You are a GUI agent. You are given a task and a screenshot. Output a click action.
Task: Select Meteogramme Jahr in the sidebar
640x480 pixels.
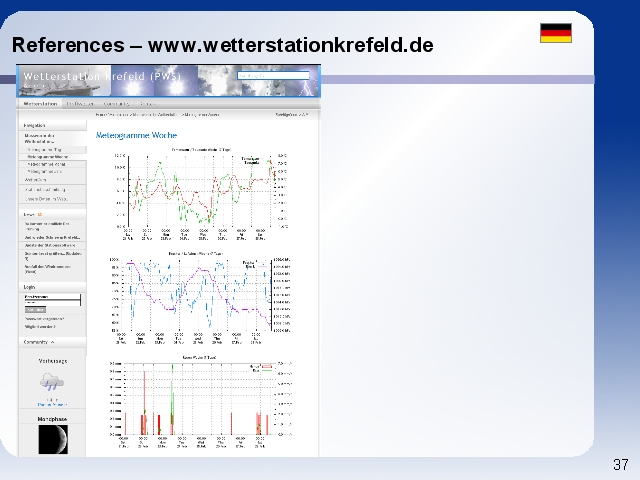[x=45, y=171]
